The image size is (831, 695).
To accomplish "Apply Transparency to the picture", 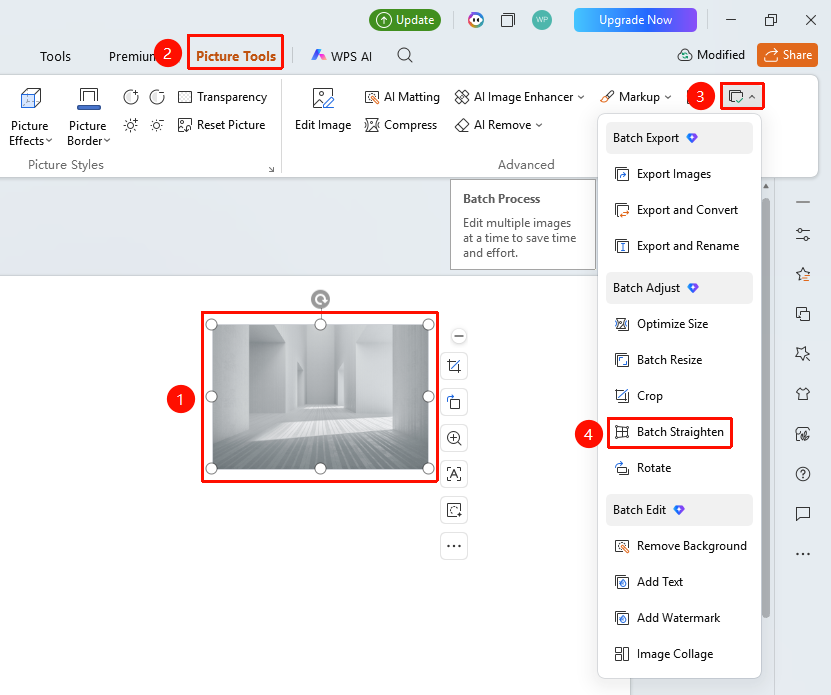I will coord(223,97).
